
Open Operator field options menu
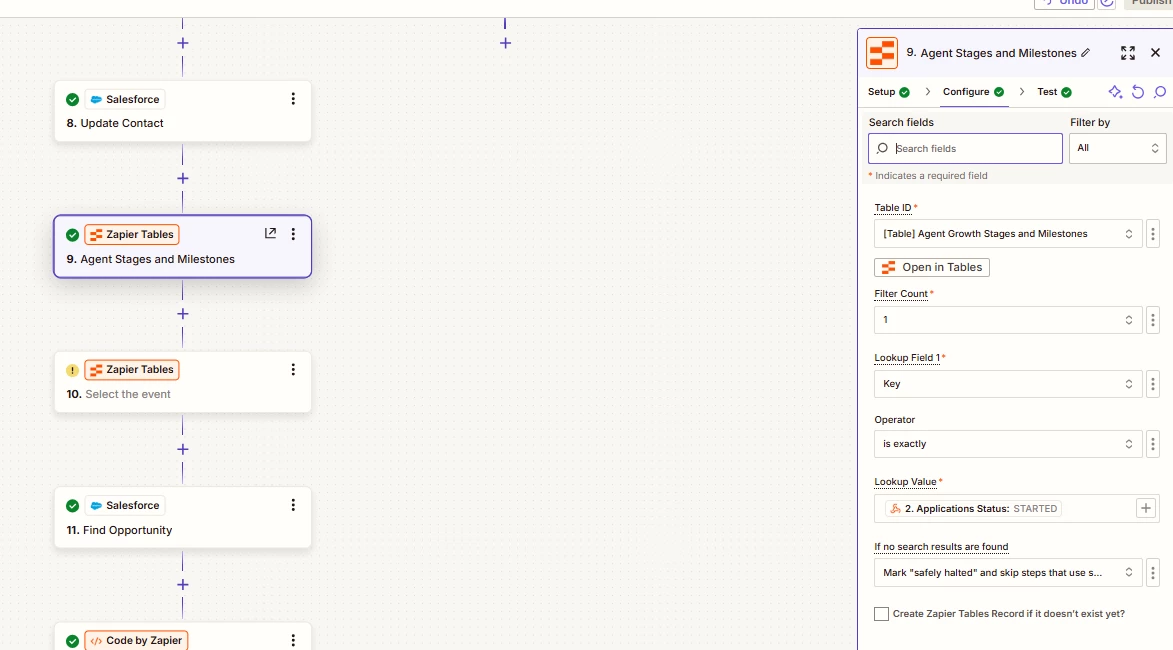click(x=1153, y=444)
